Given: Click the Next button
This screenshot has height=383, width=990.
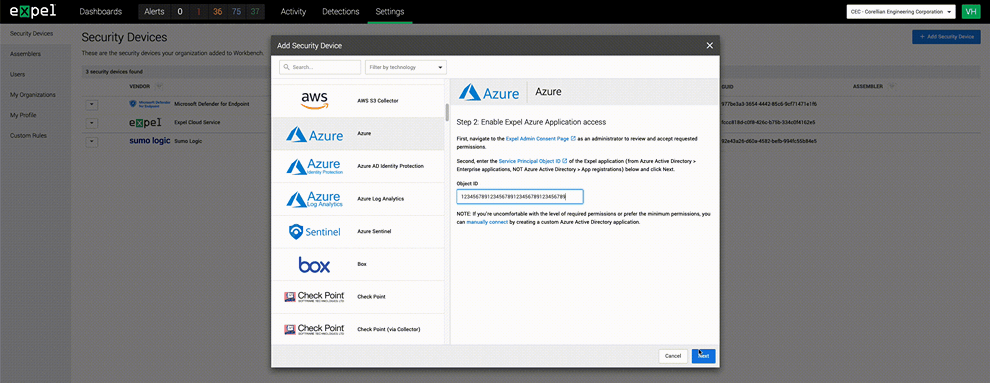Looking at the screenshot, I should pyautogui.click(x=703, y=356).
